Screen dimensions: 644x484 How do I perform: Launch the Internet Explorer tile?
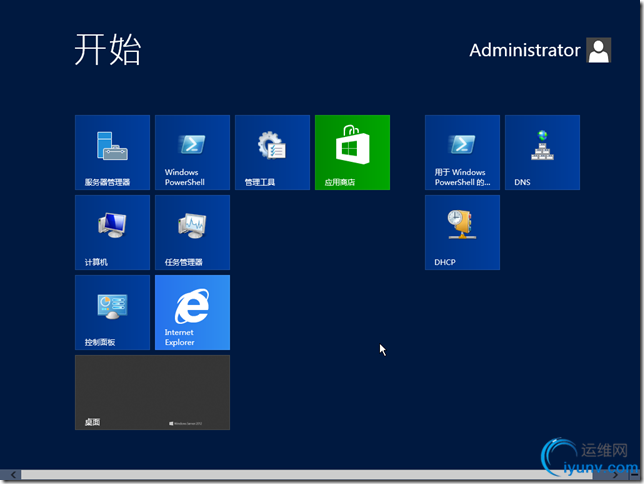click(192, 313)
